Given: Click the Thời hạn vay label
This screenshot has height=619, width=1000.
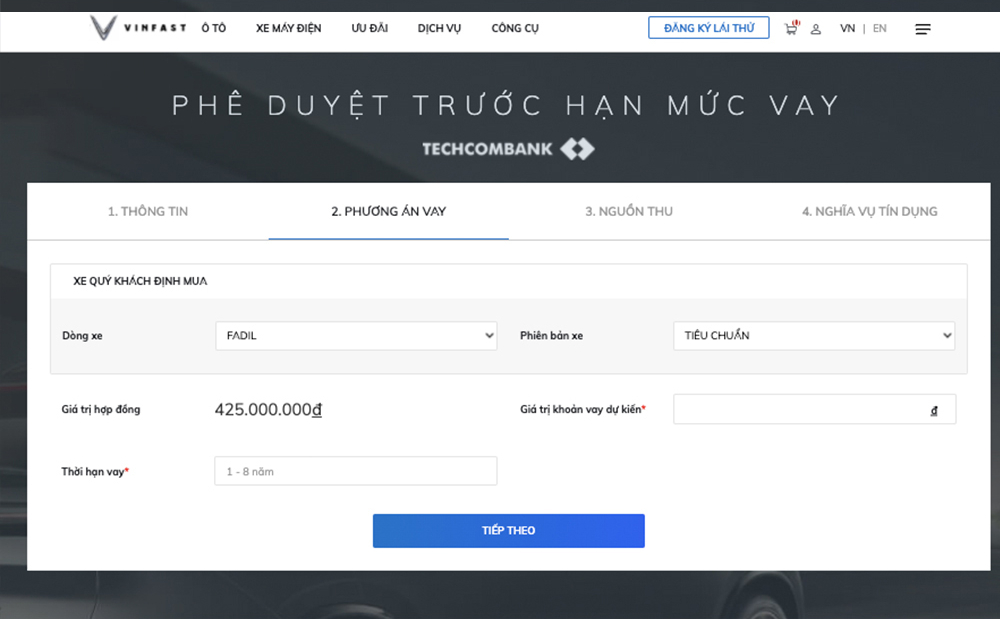Looking at the screenshot, I should pos(95,472).
